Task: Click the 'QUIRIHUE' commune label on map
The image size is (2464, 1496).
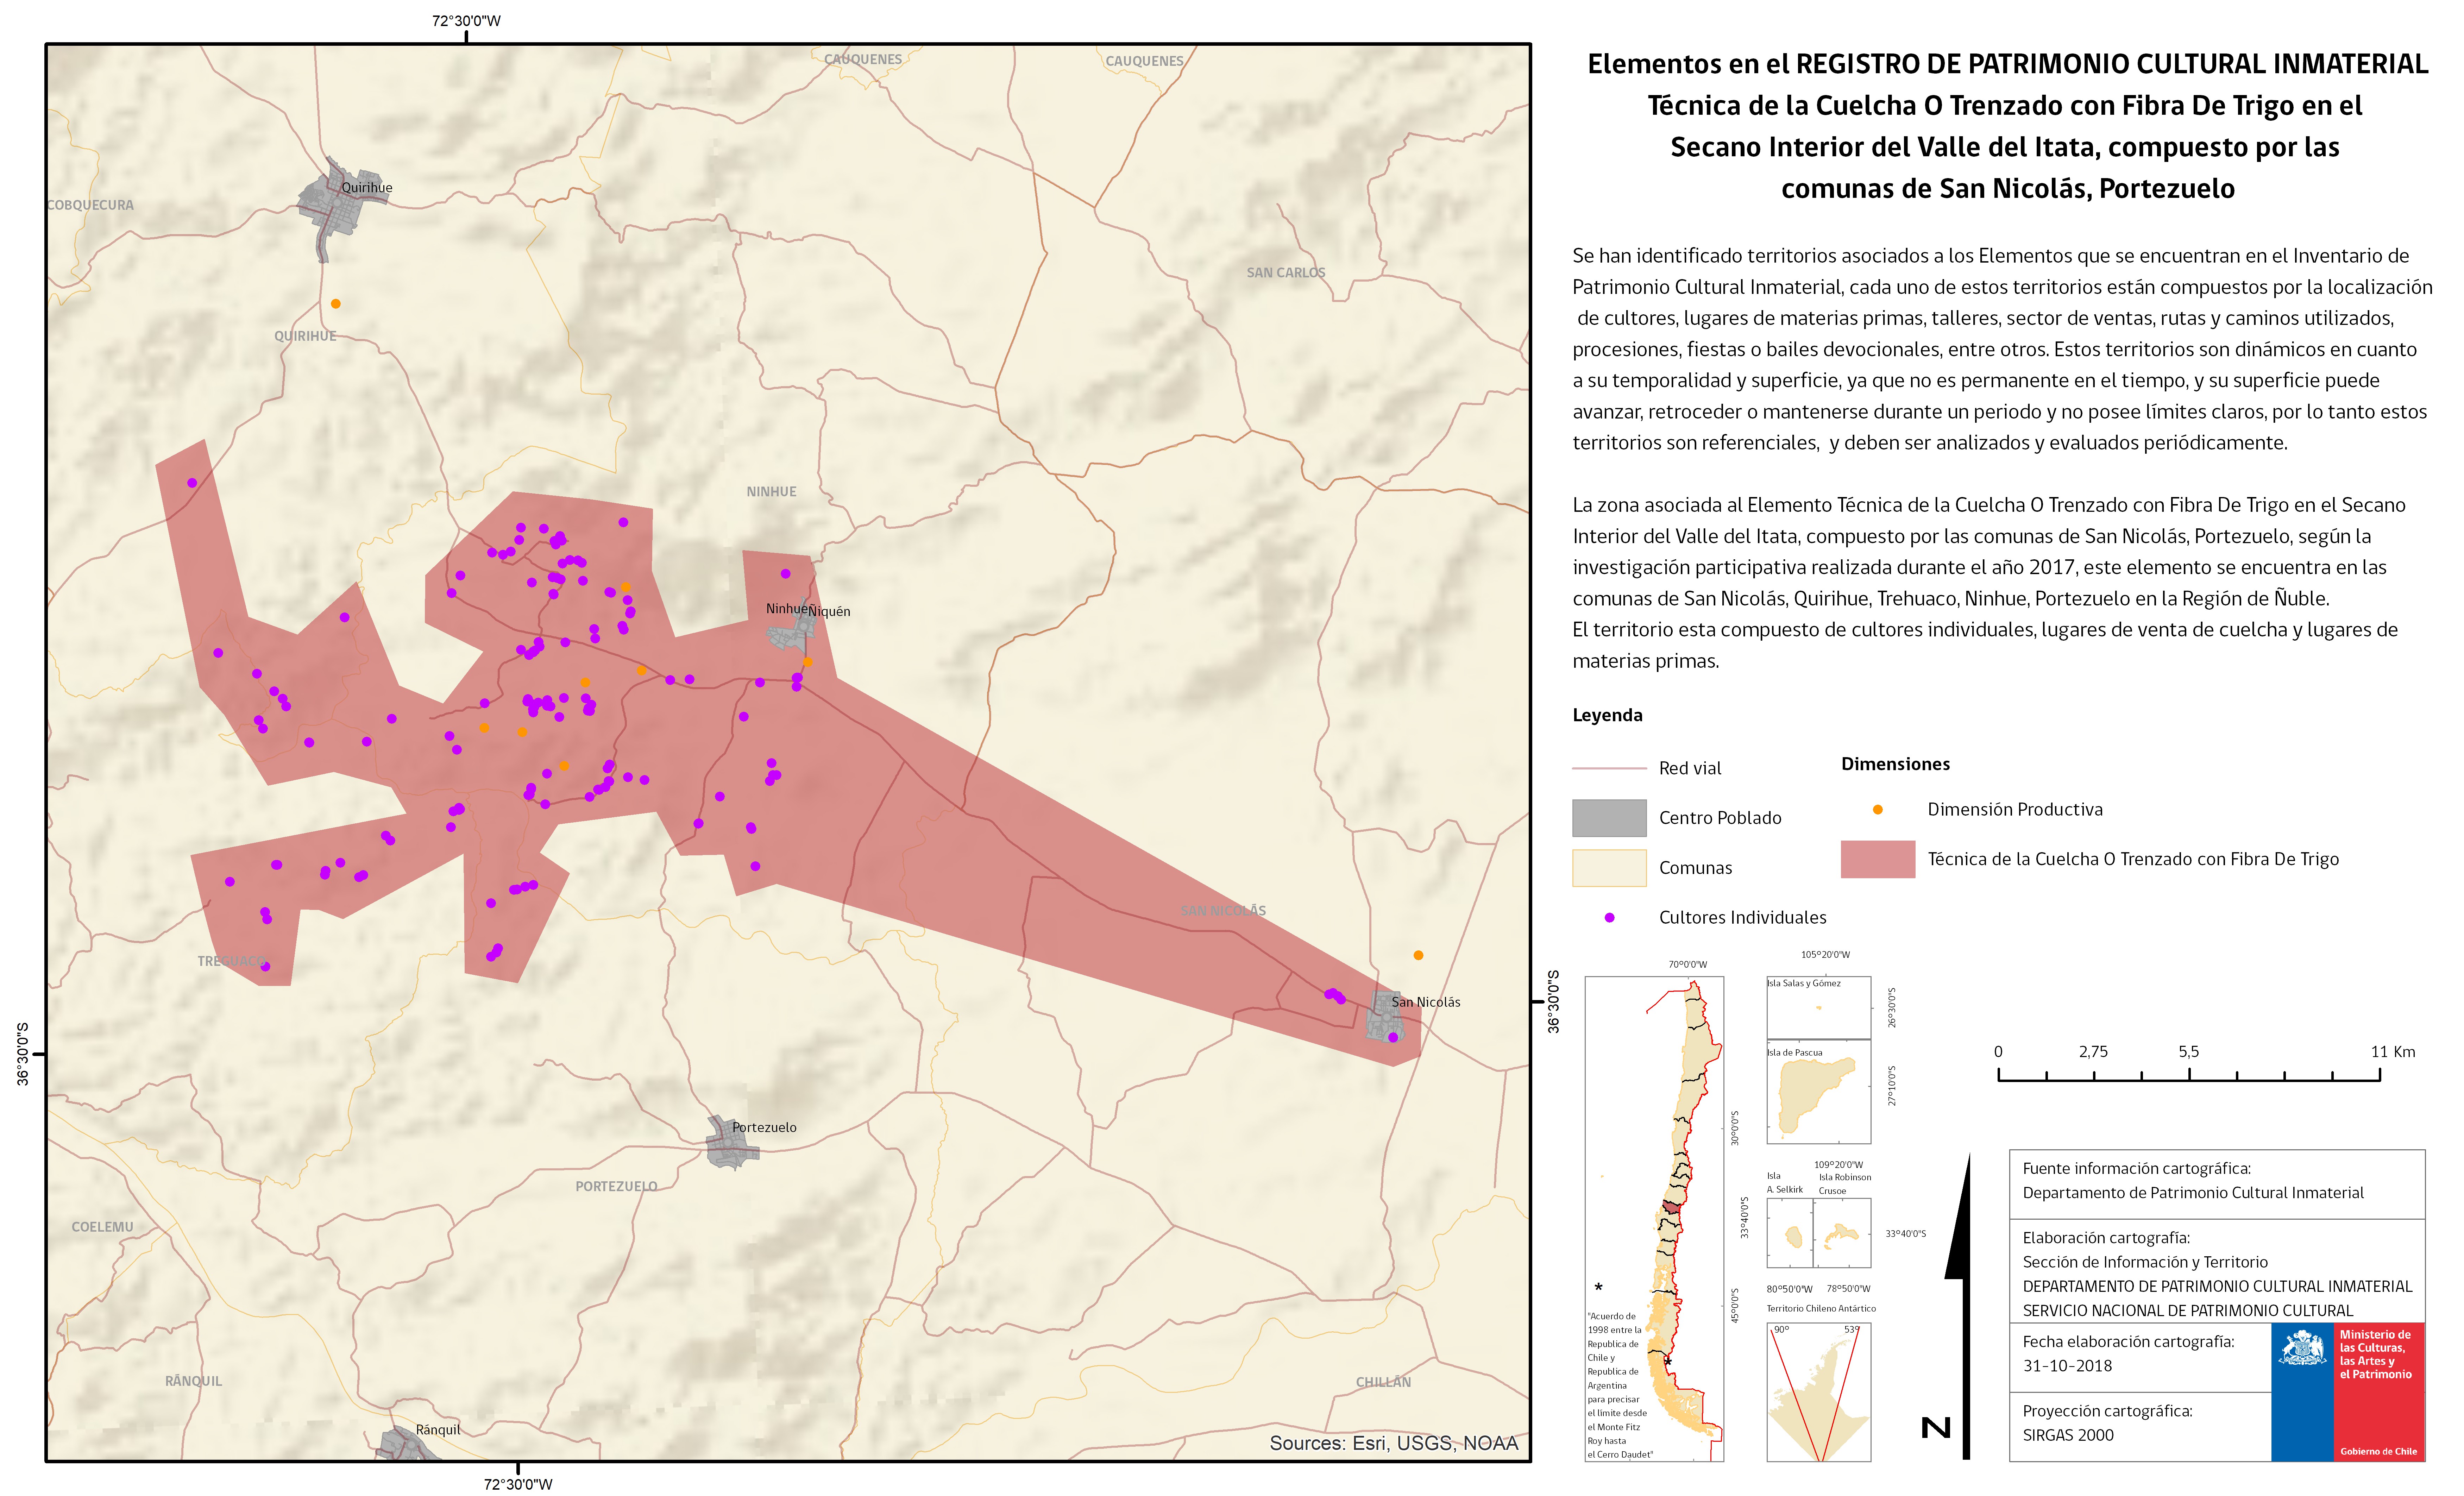Action: click(x=305, y=336)
